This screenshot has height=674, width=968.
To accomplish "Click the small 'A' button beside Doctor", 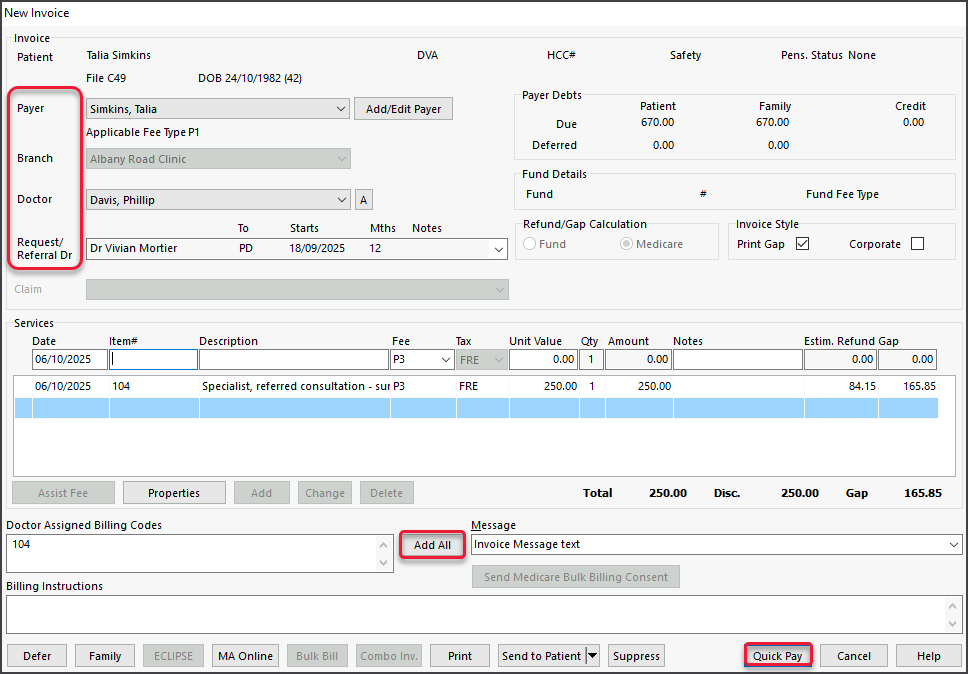I will 364,200.
